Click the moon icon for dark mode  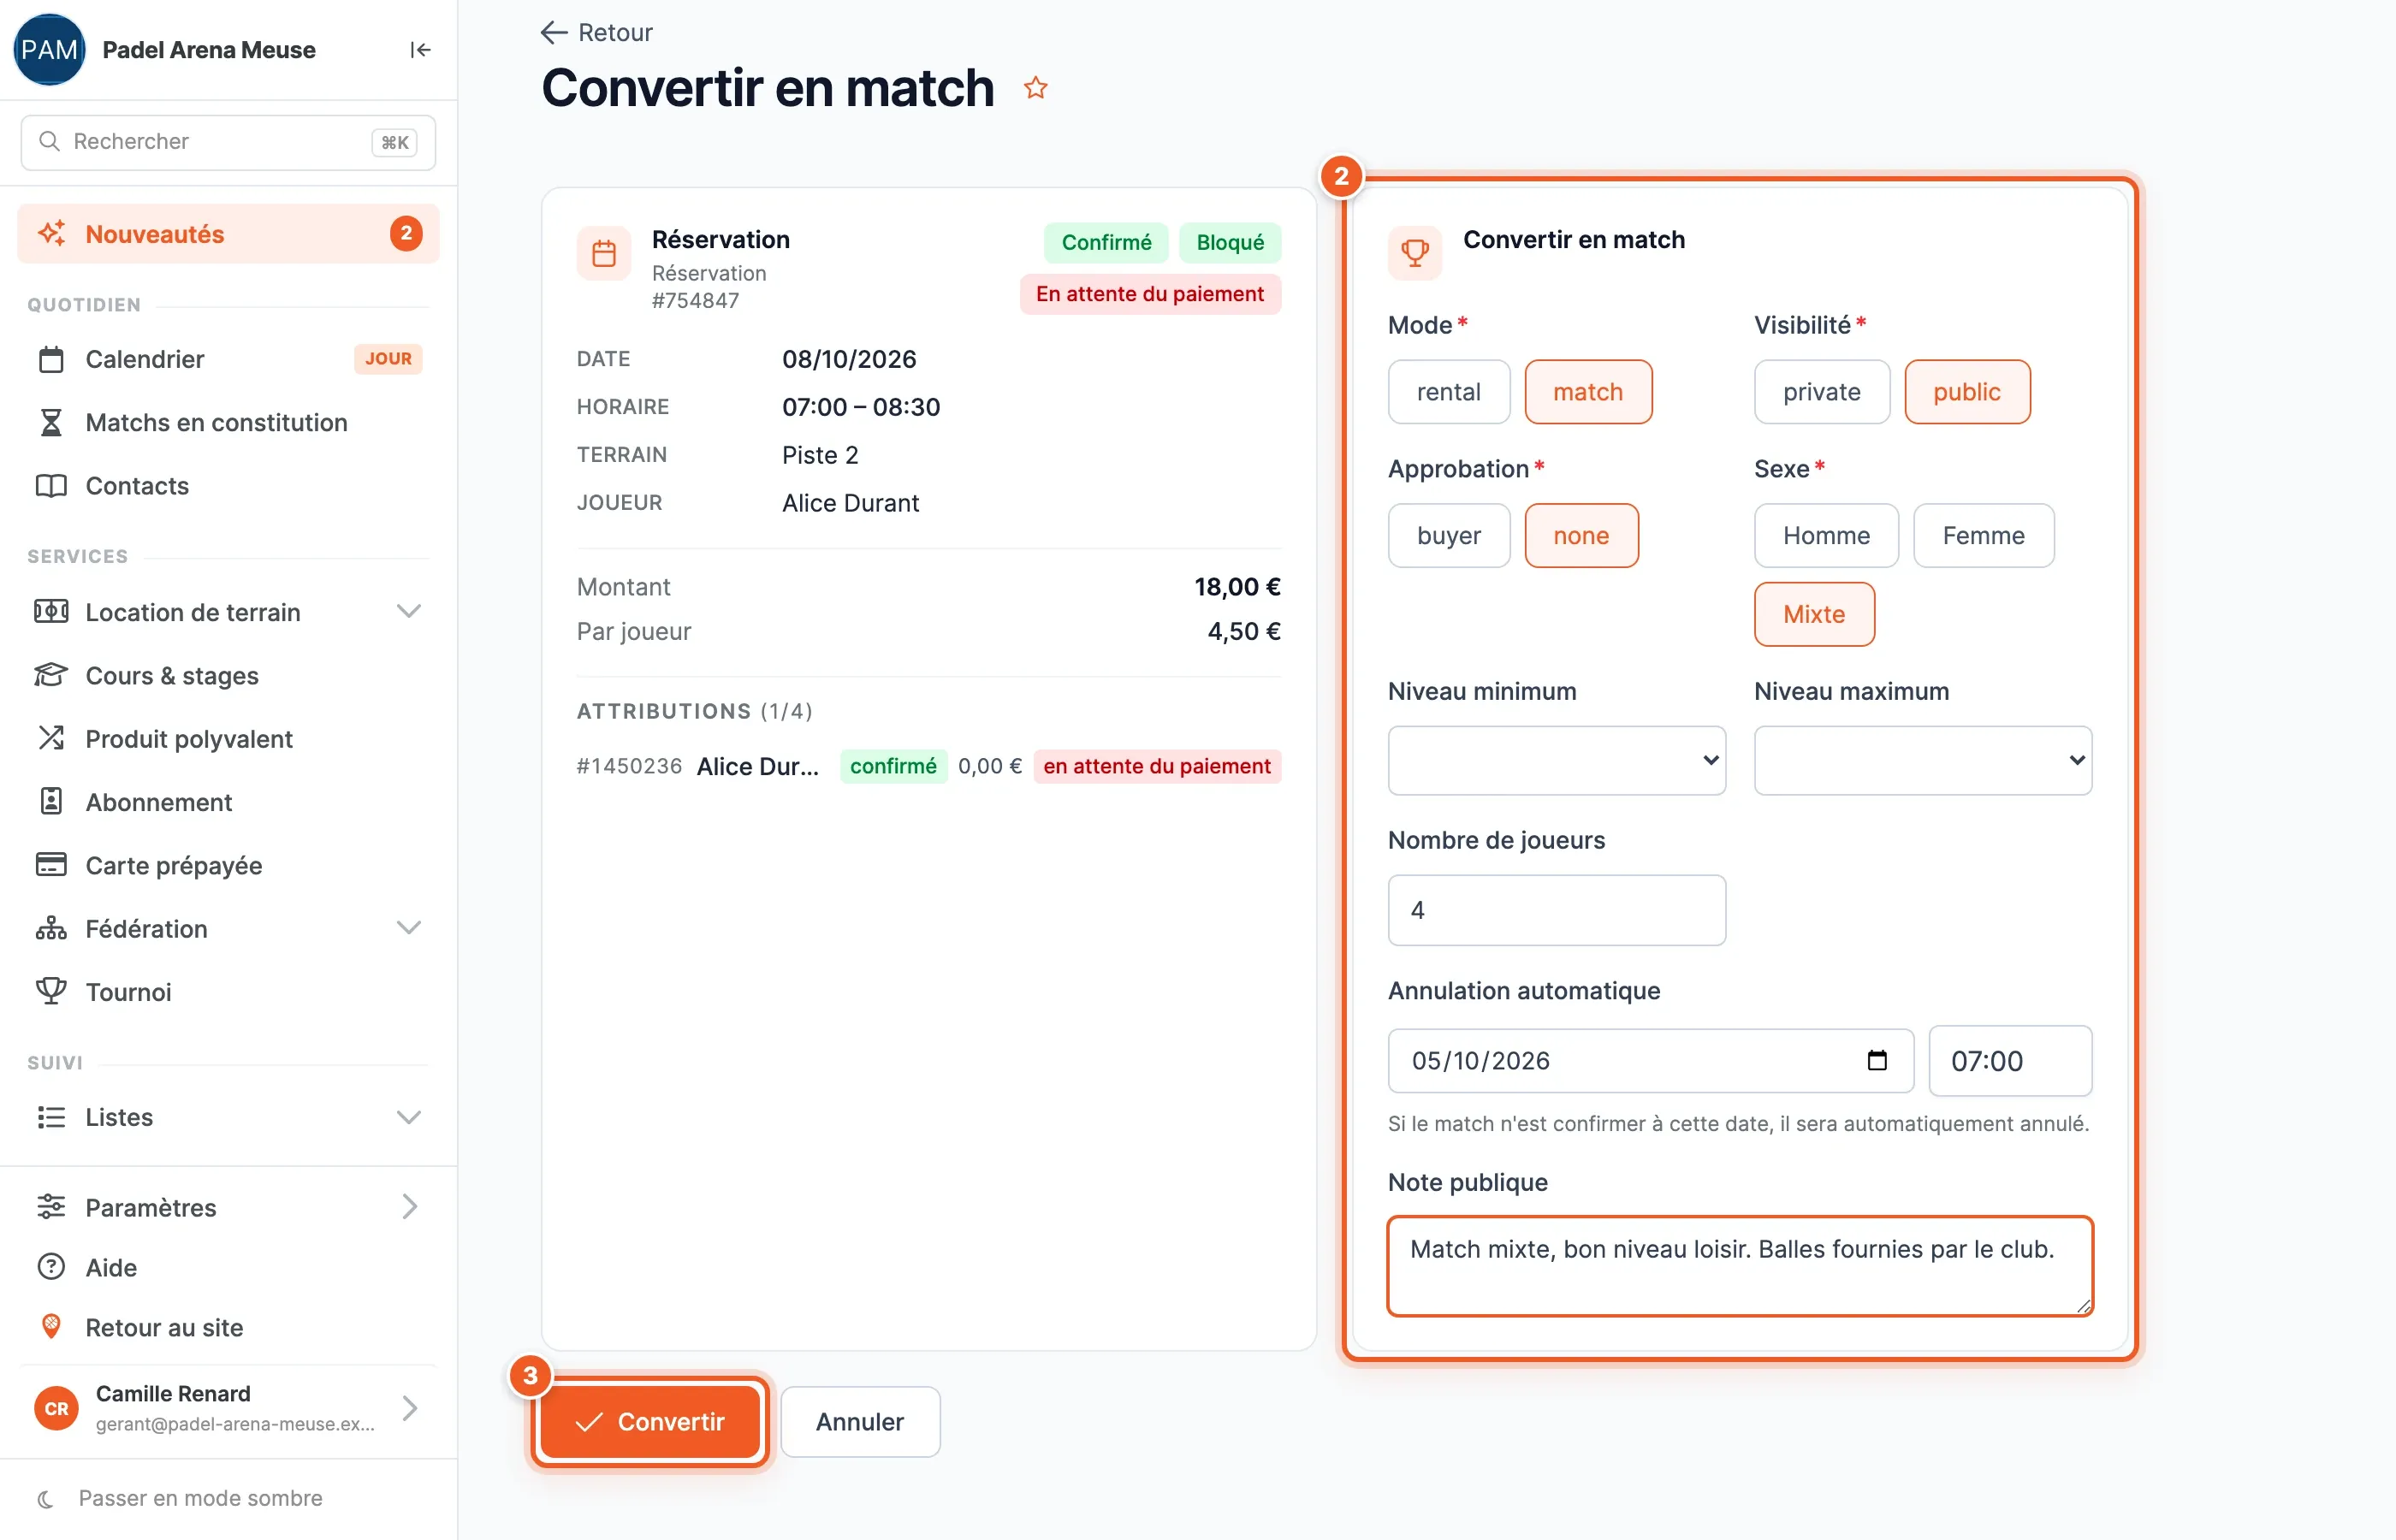coord(45,1498)
